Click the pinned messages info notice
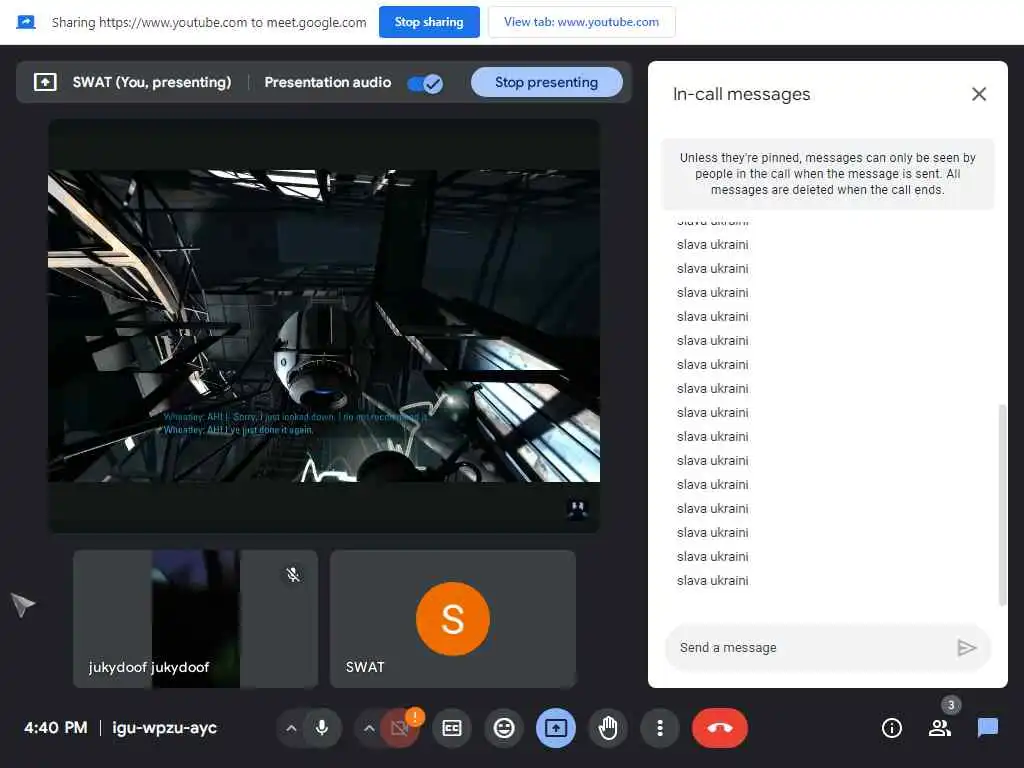 point(827,174)
